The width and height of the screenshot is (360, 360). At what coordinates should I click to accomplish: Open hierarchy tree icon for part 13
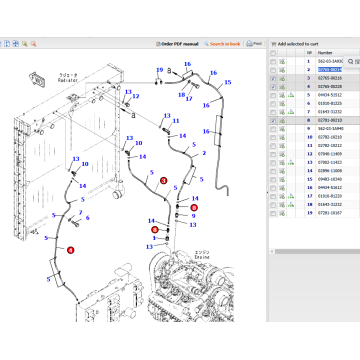click(x=291, y=162)
